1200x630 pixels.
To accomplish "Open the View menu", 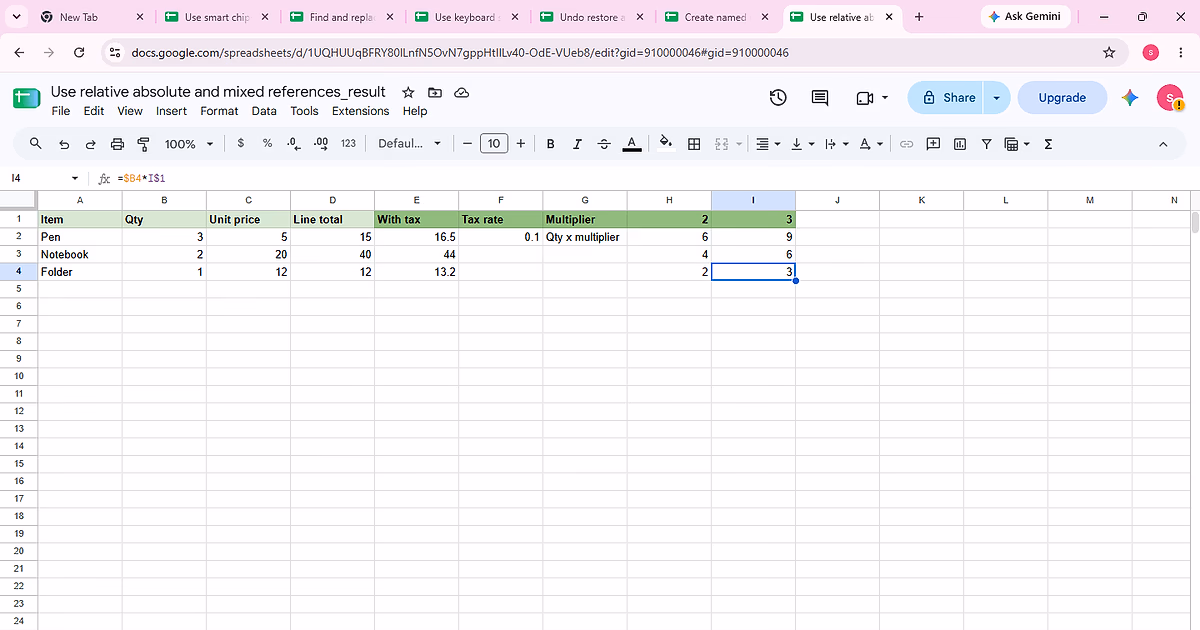I will click(130, 111).
